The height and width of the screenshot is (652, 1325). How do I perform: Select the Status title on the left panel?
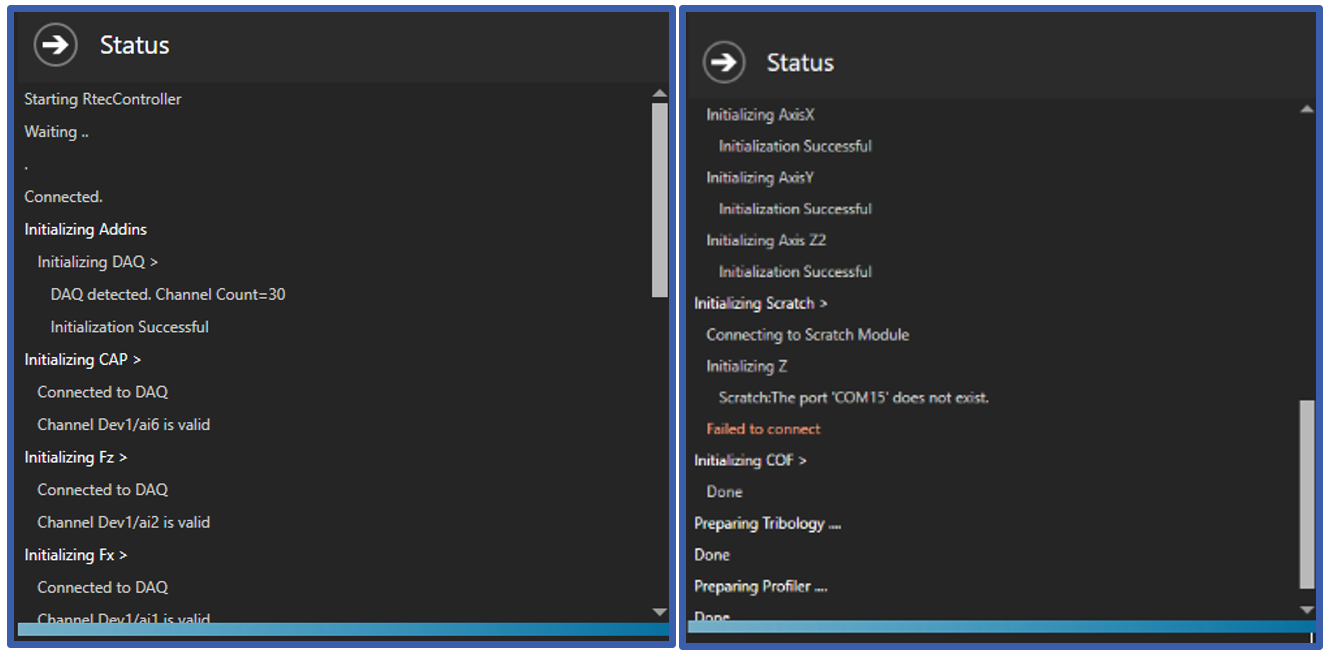pyautogui.click(x=134, y=44)
